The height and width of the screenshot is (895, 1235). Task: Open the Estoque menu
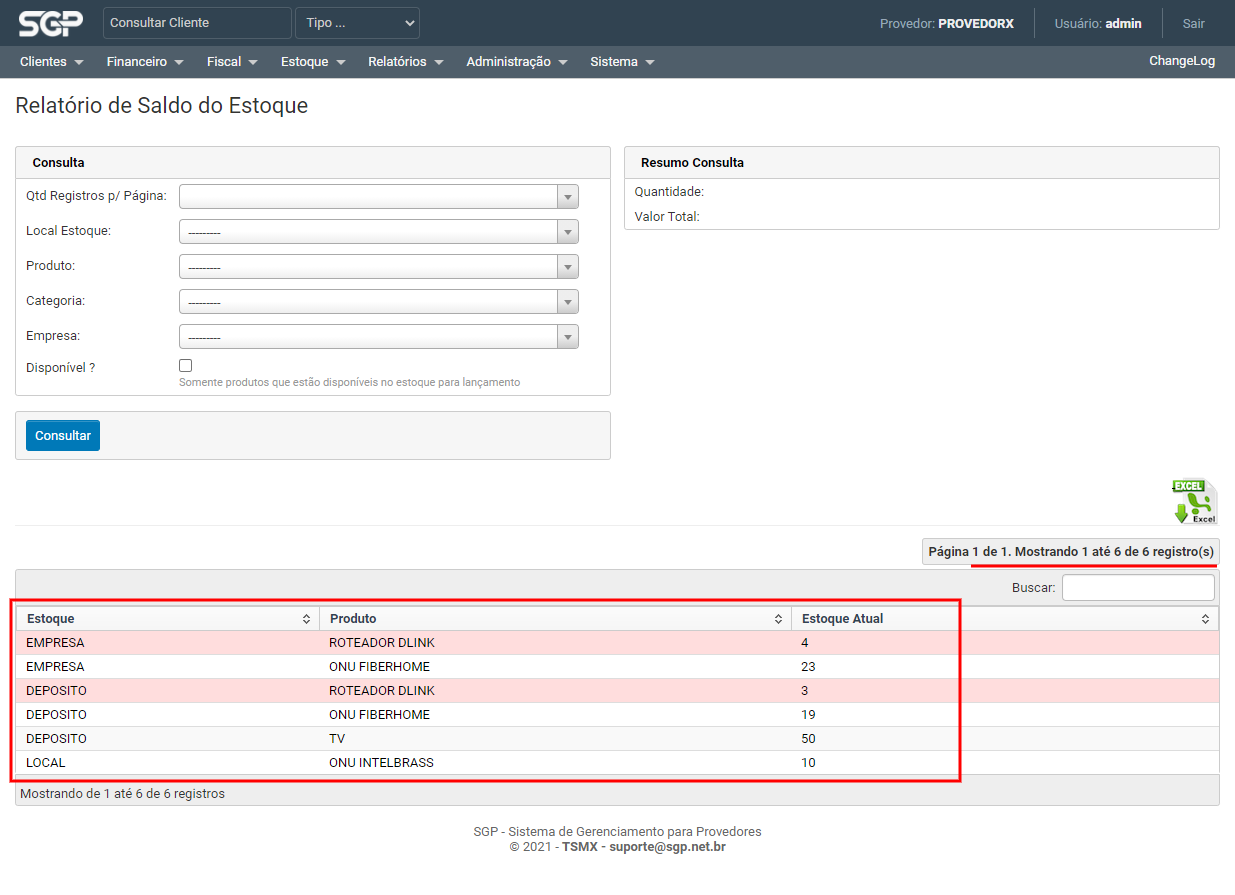[x=313, y=62]
